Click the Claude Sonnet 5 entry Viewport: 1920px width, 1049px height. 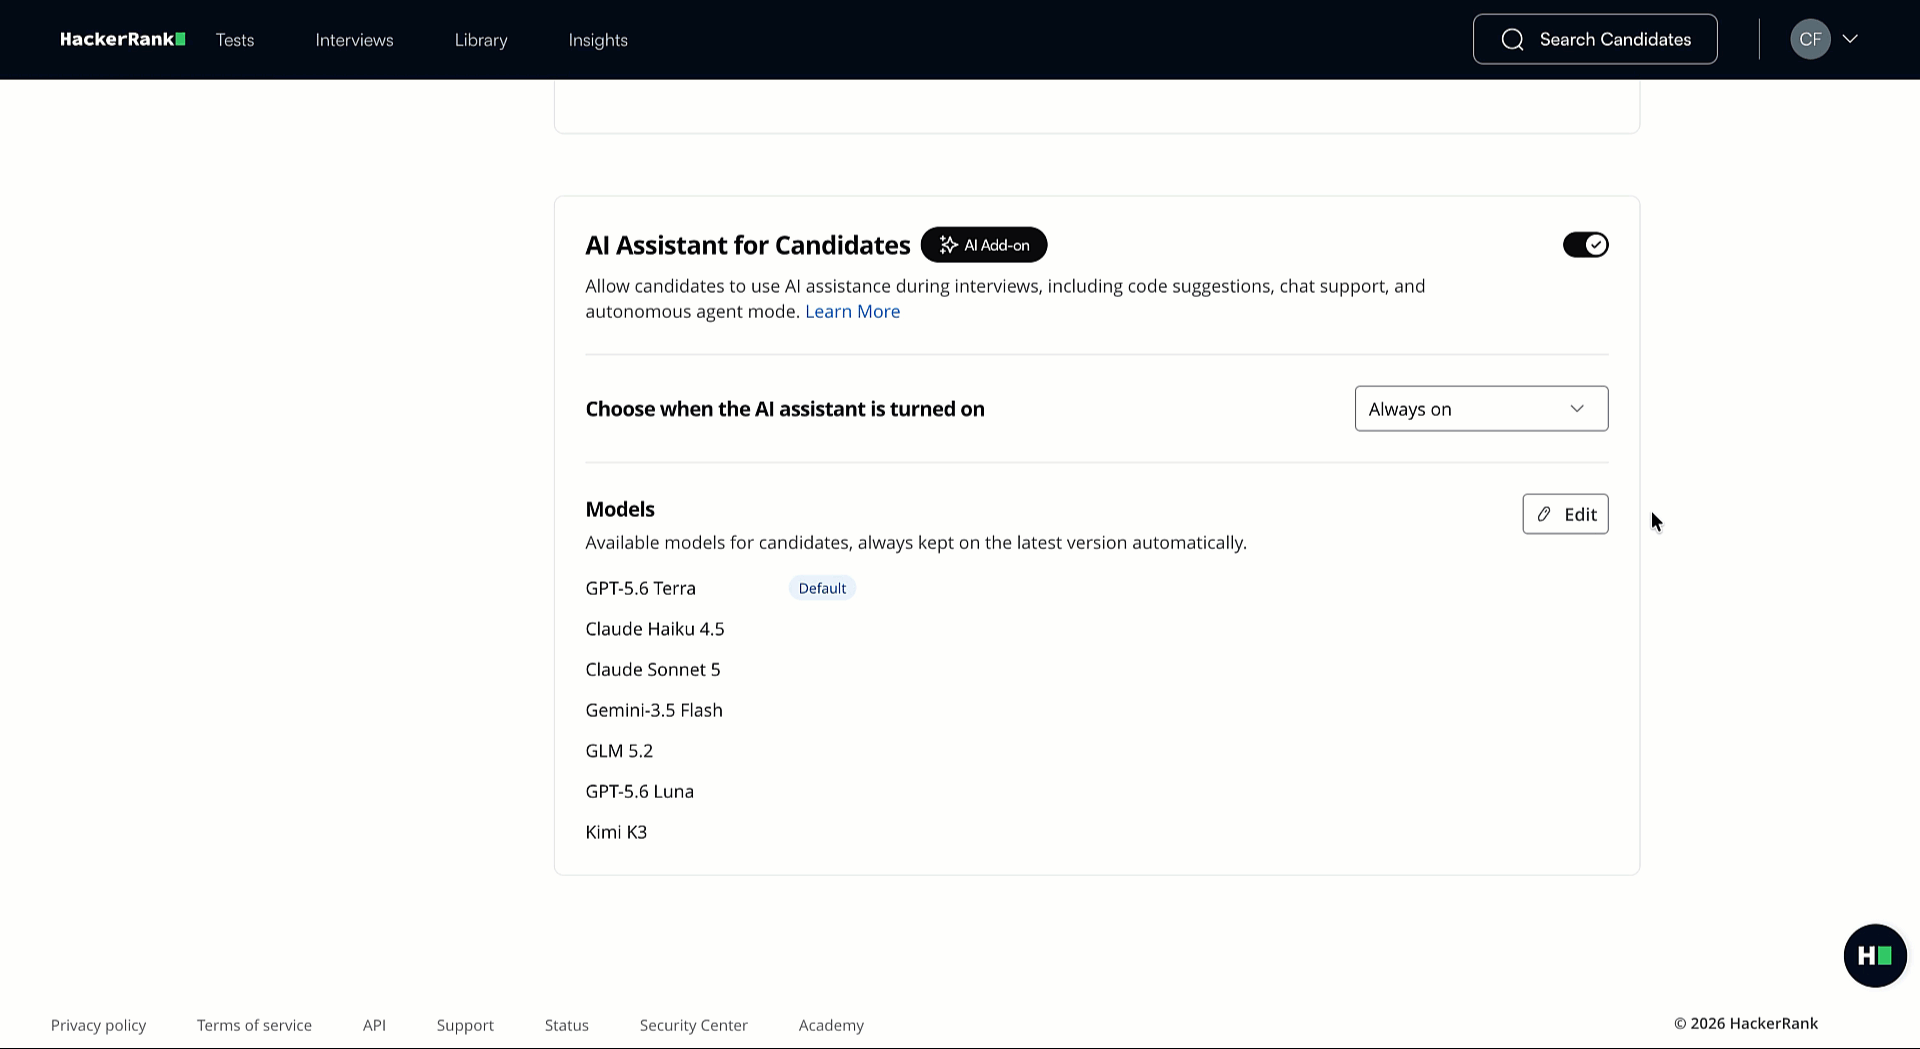[653, 670]
